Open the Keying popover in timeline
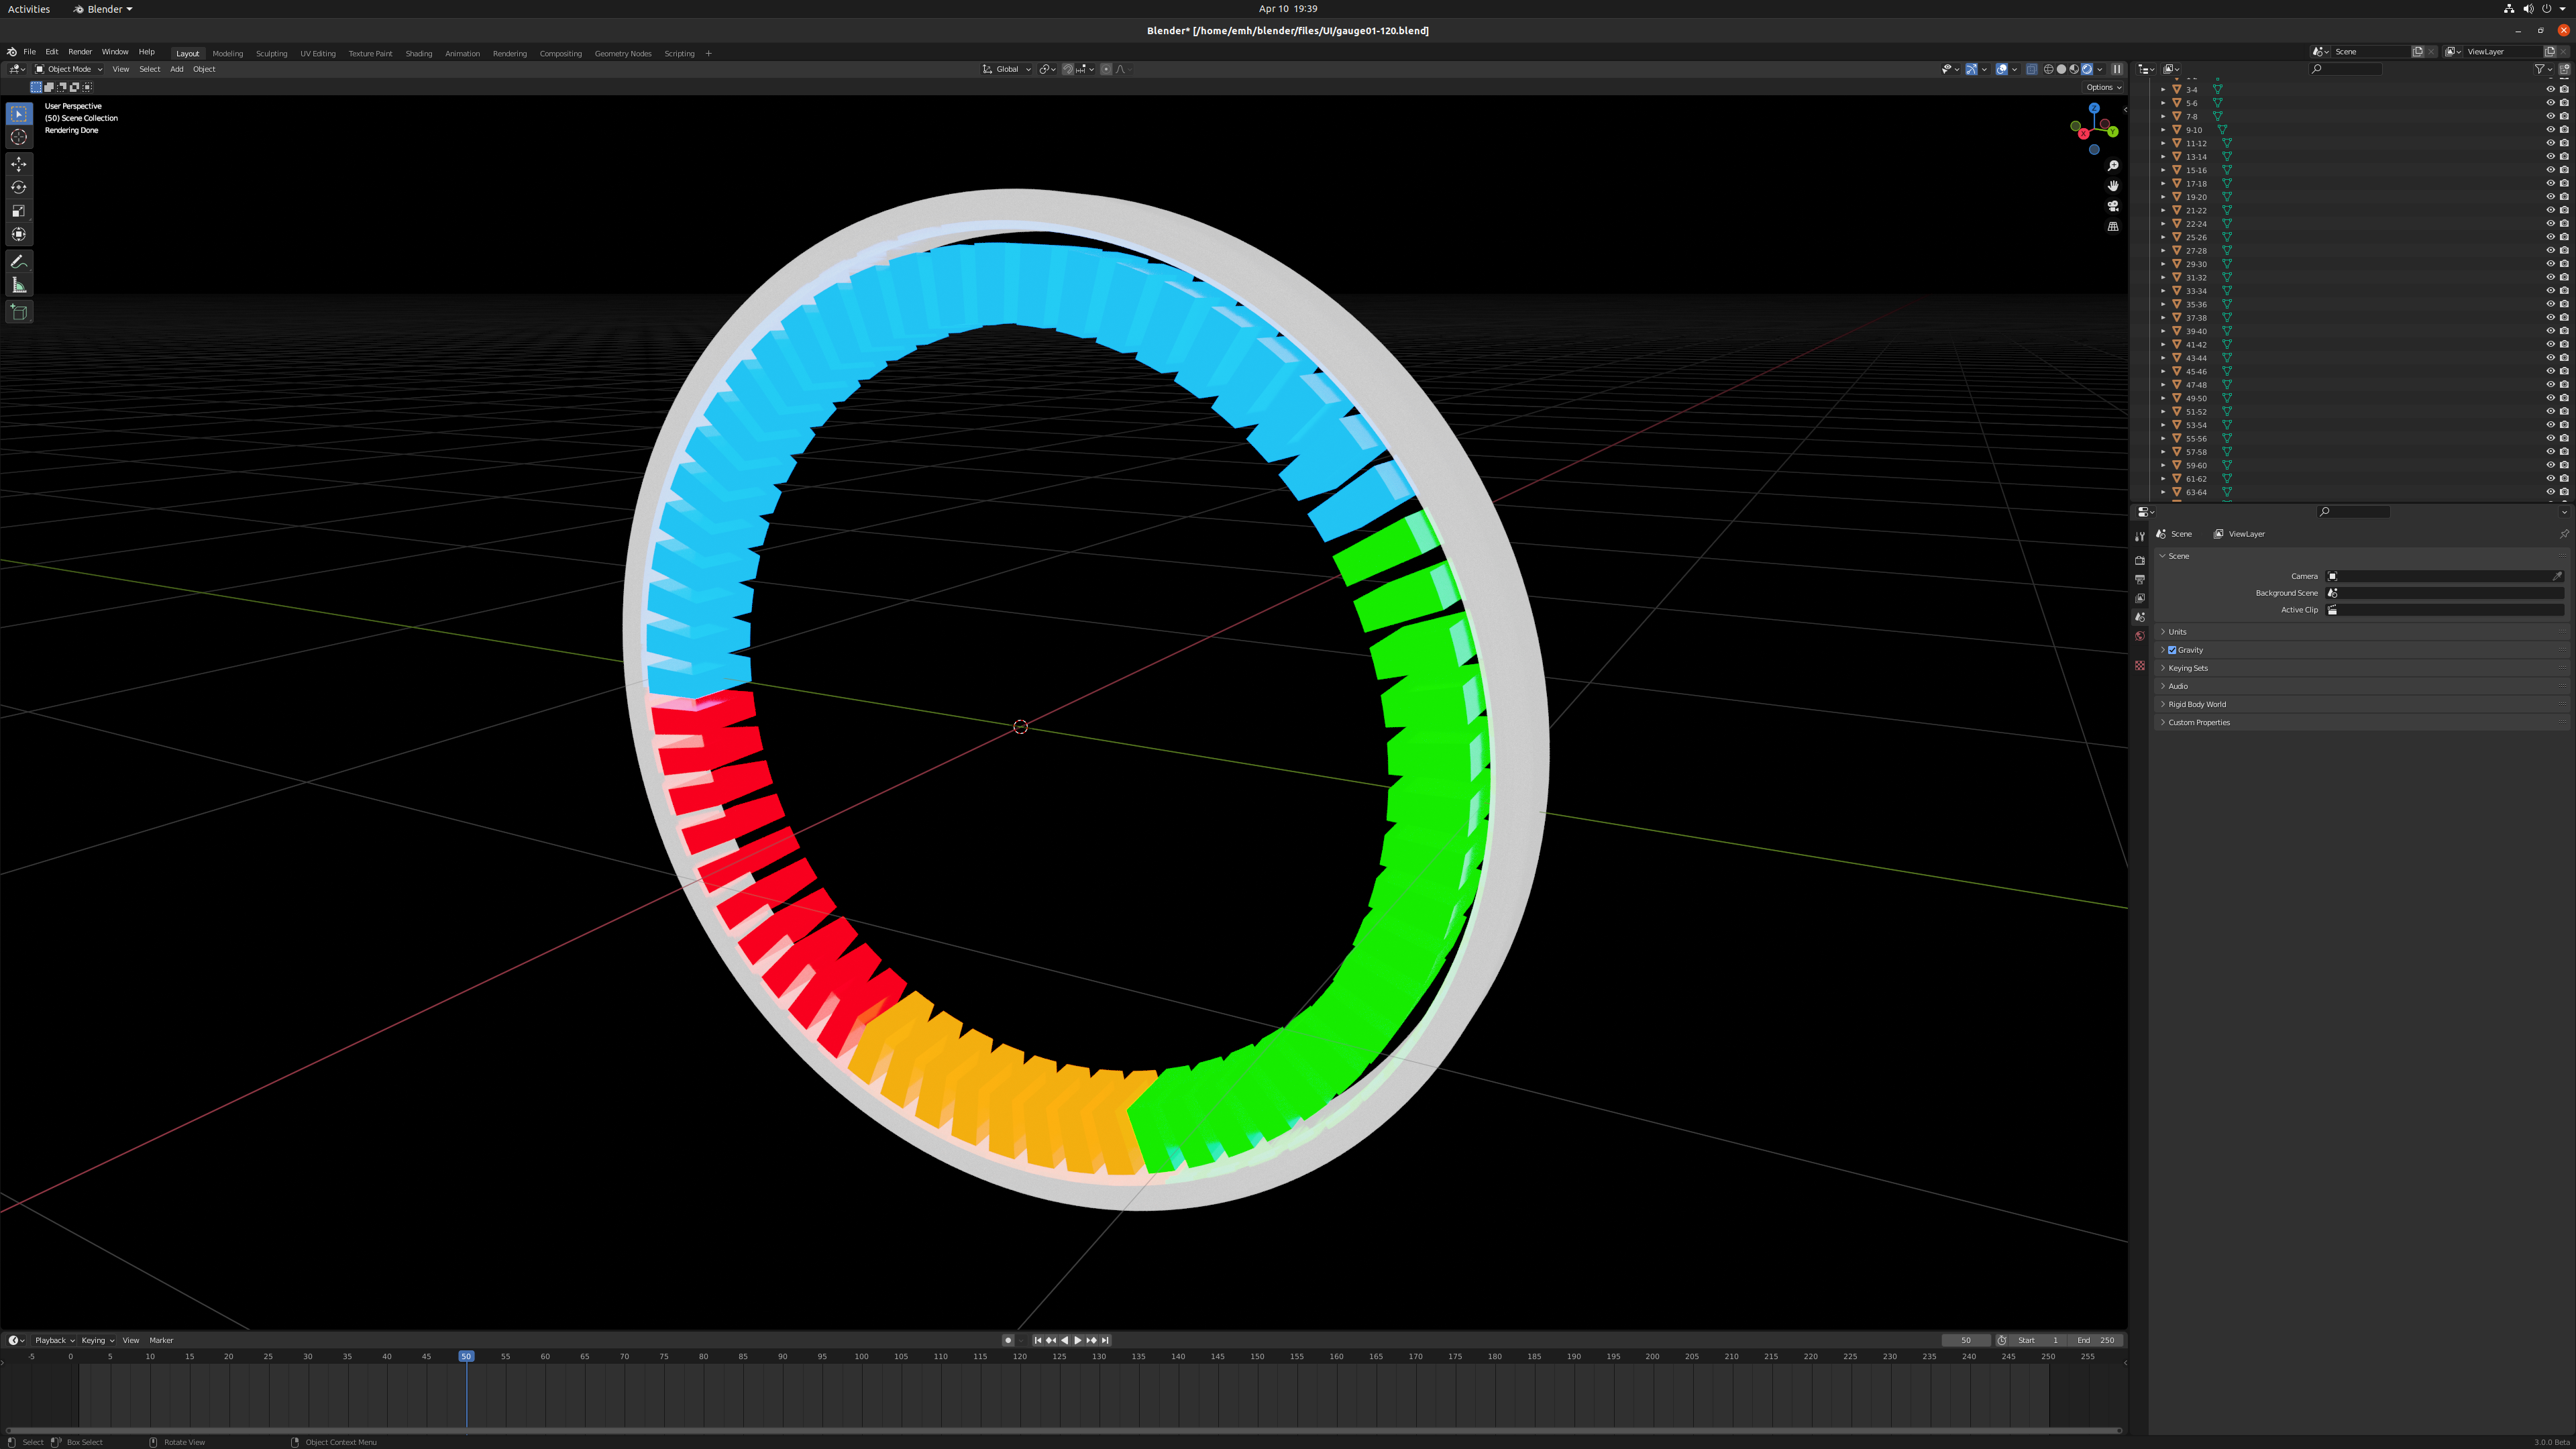The height and width of the screenshot is (1449, 2576). tap(98, 1341)
